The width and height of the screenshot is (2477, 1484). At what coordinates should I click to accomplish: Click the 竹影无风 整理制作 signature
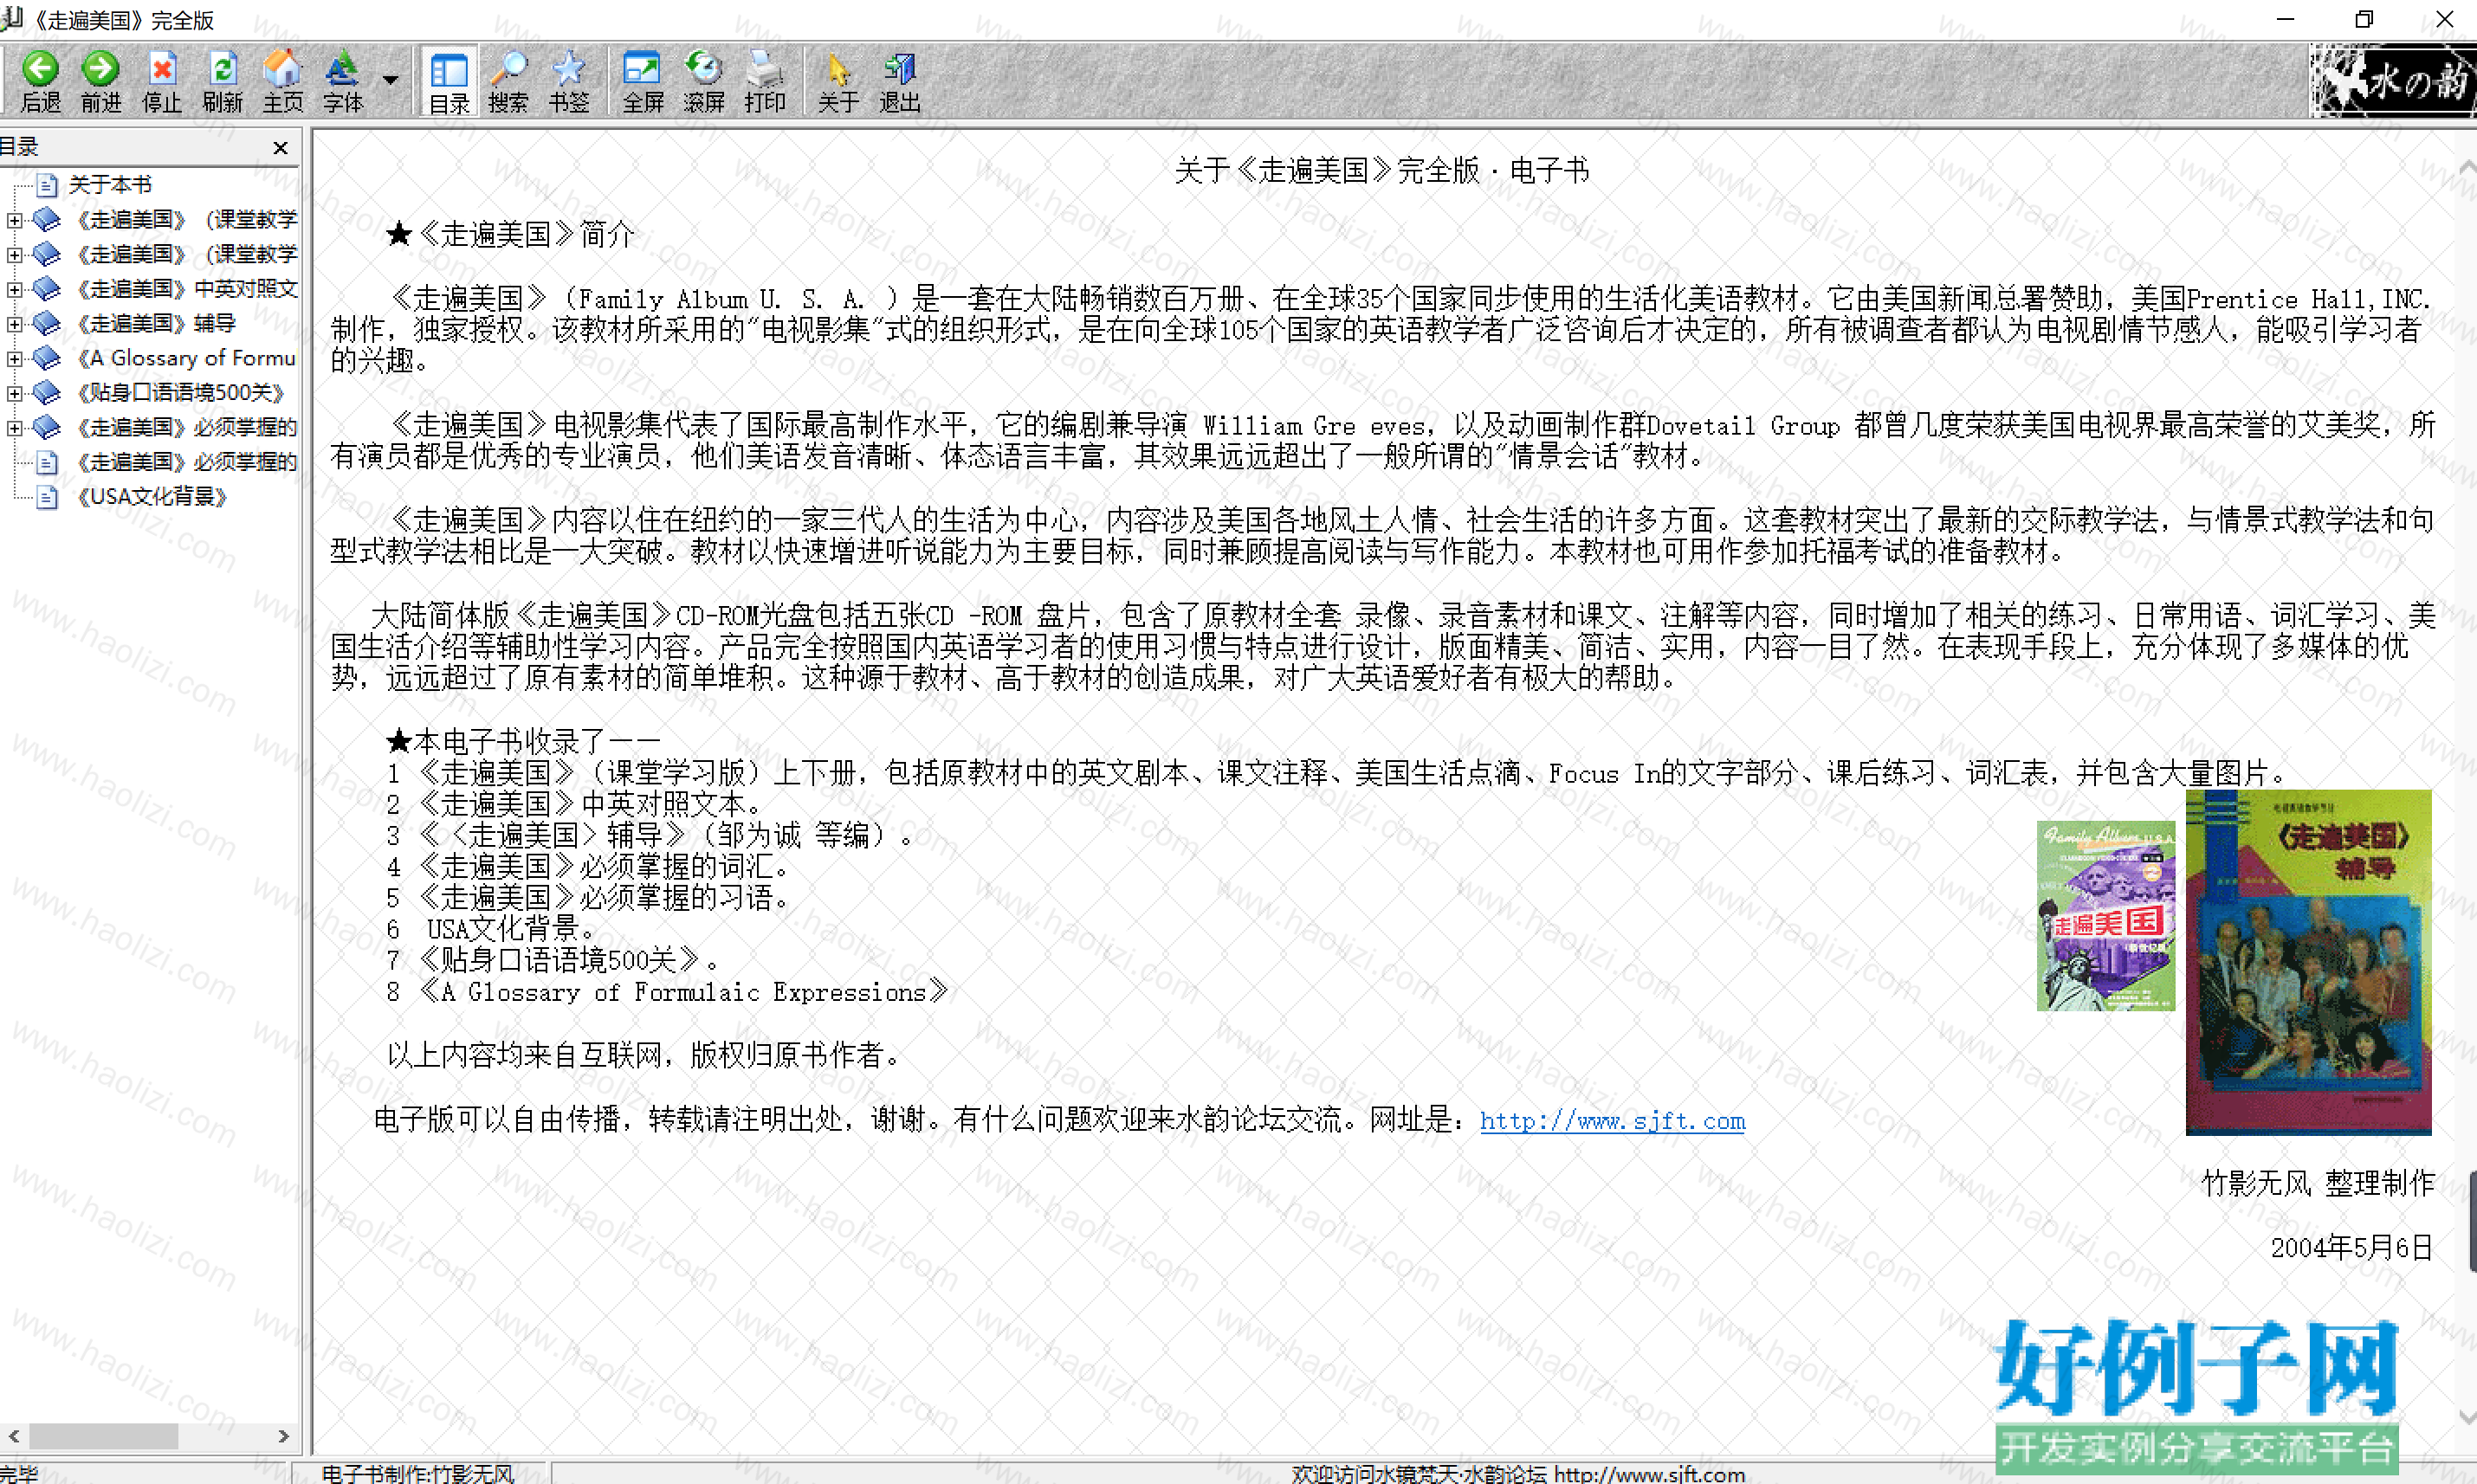(2318, 1183)
